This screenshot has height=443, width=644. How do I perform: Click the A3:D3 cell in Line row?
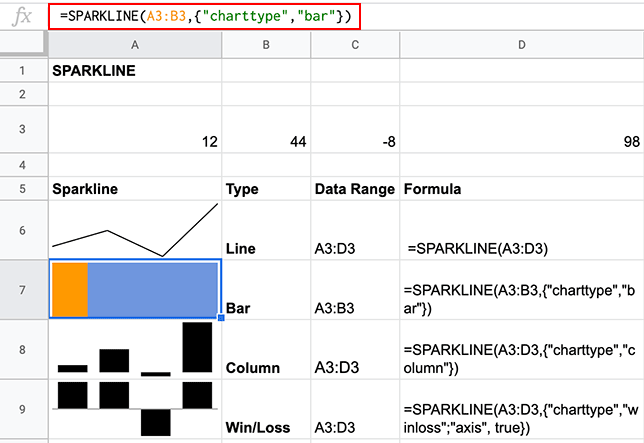[355, 230]
